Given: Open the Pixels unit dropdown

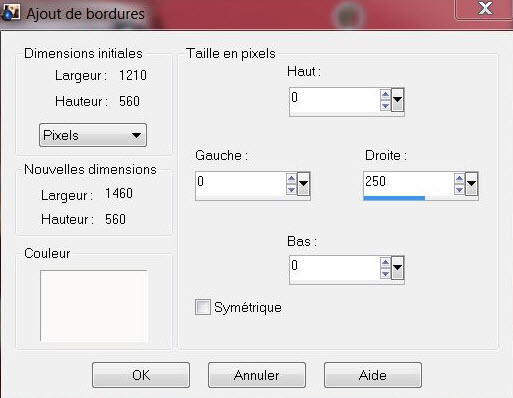Looking at the screenshot, I should coord(93,135).
